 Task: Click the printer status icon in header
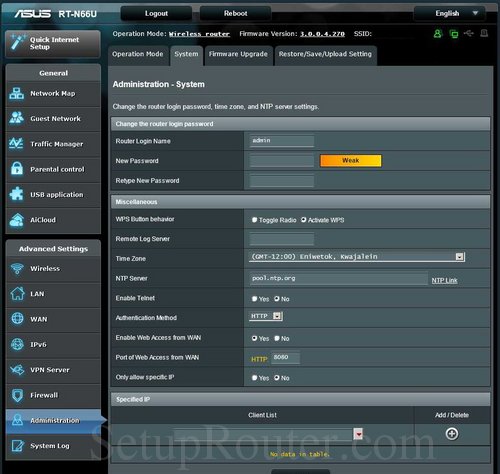[x=484, y=33]
